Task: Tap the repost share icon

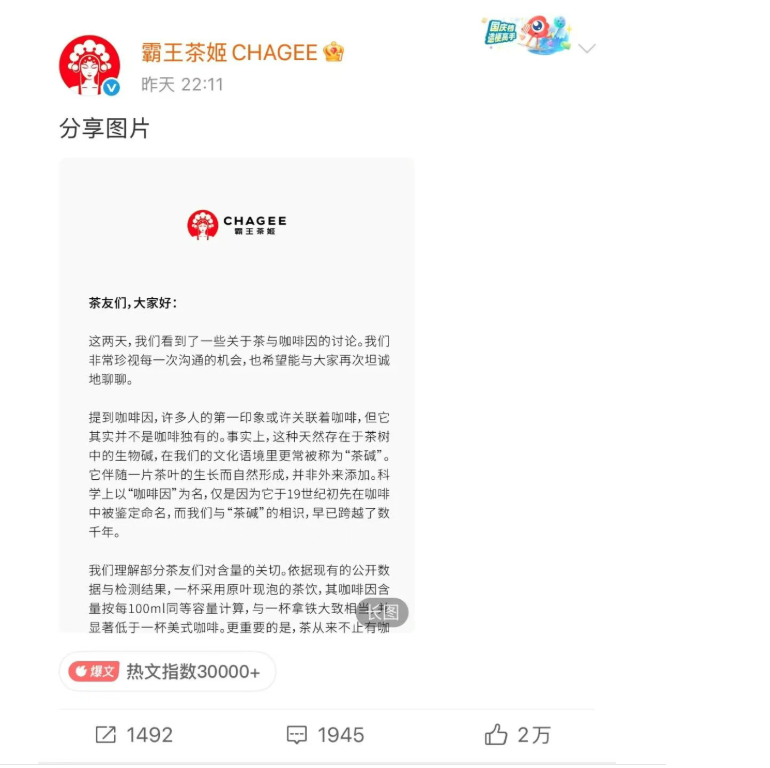Action: 106,735
